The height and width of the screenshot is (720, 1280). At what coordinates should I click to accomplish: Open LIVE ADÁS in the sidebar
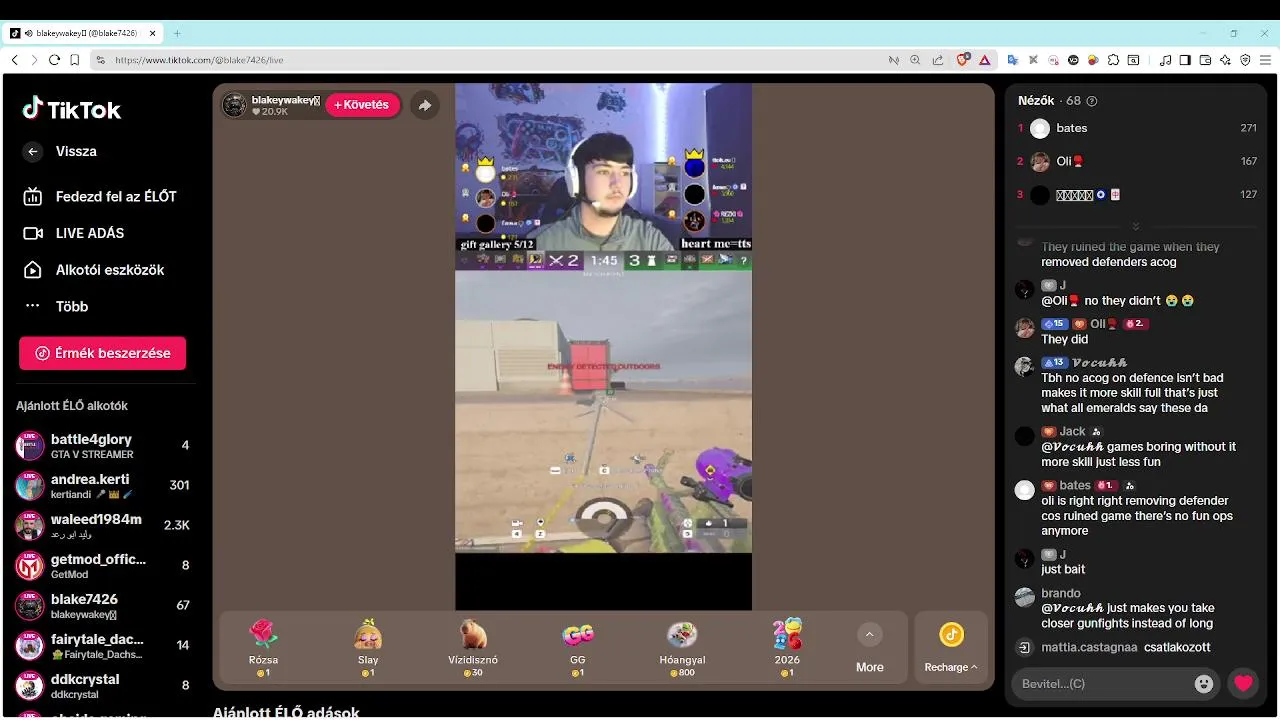tap(74, 233)
